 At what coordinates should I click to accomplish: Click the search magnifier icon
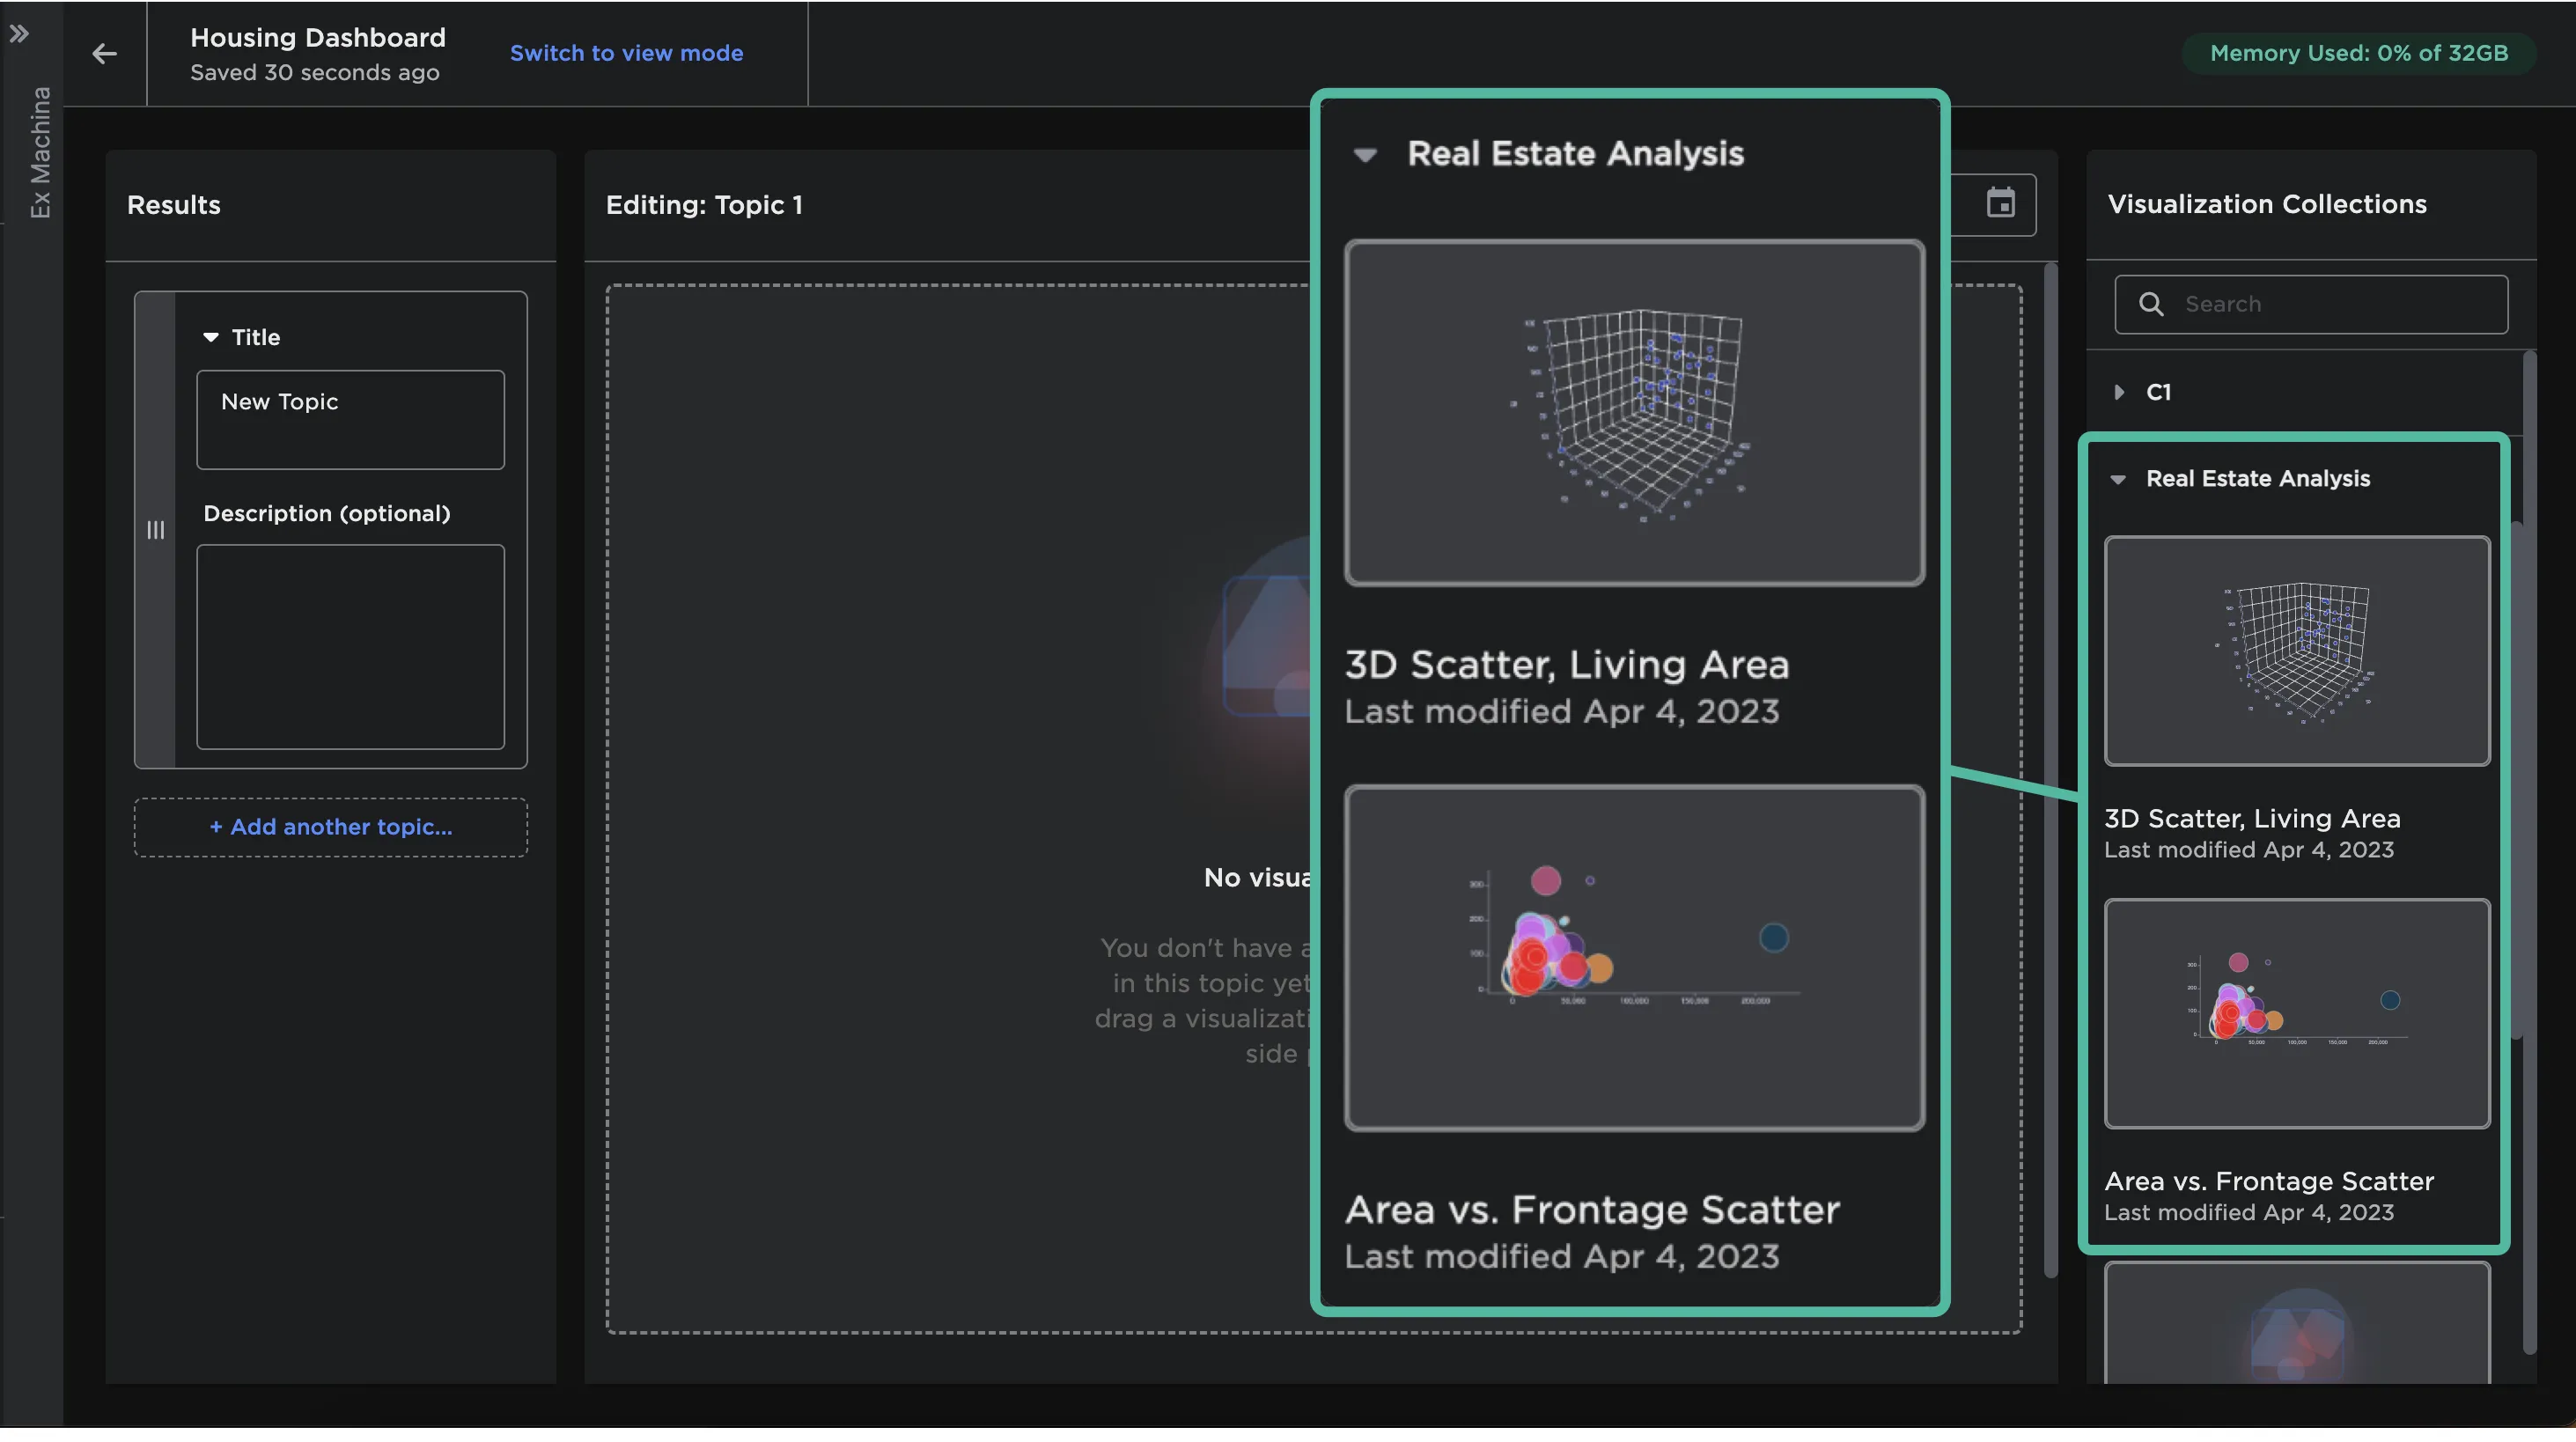click(x=2151, y=304)
